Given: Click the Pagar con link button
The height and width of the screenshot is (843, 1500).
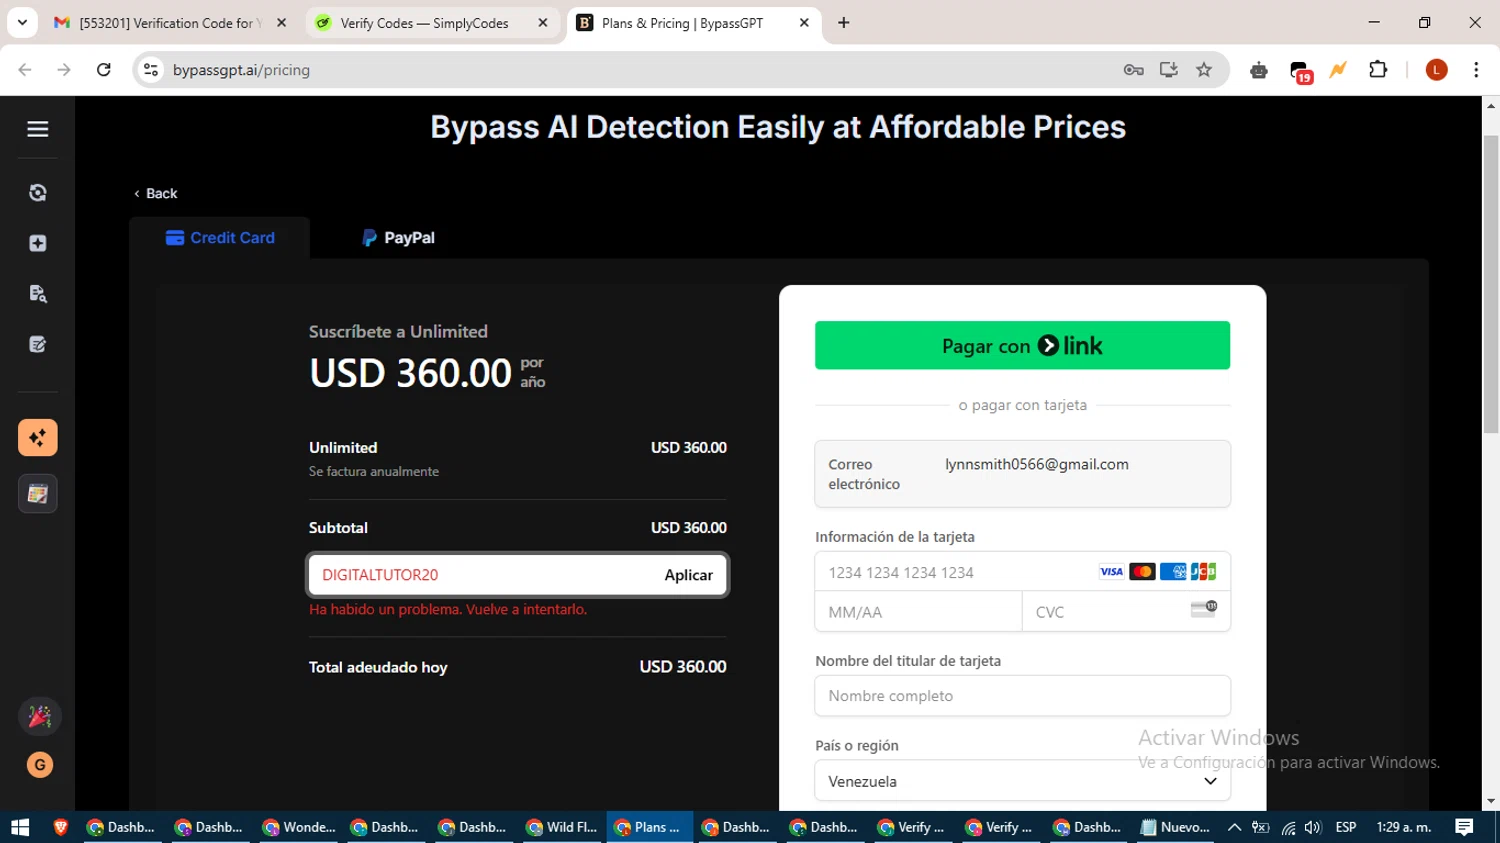Looking at the screenshot, I should point(1022,345).
